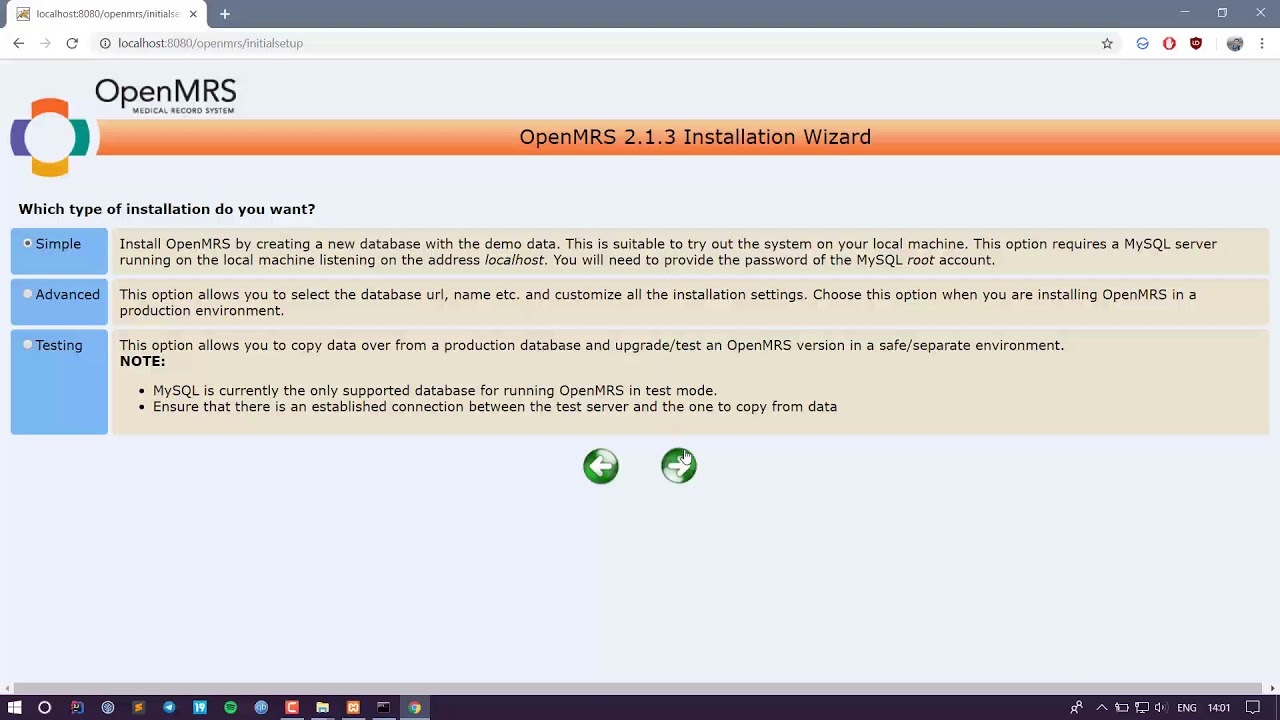Click the horizontal scrollbar at page bottom
Viewport: 1280px width, 720px height.
pos(640,688)
